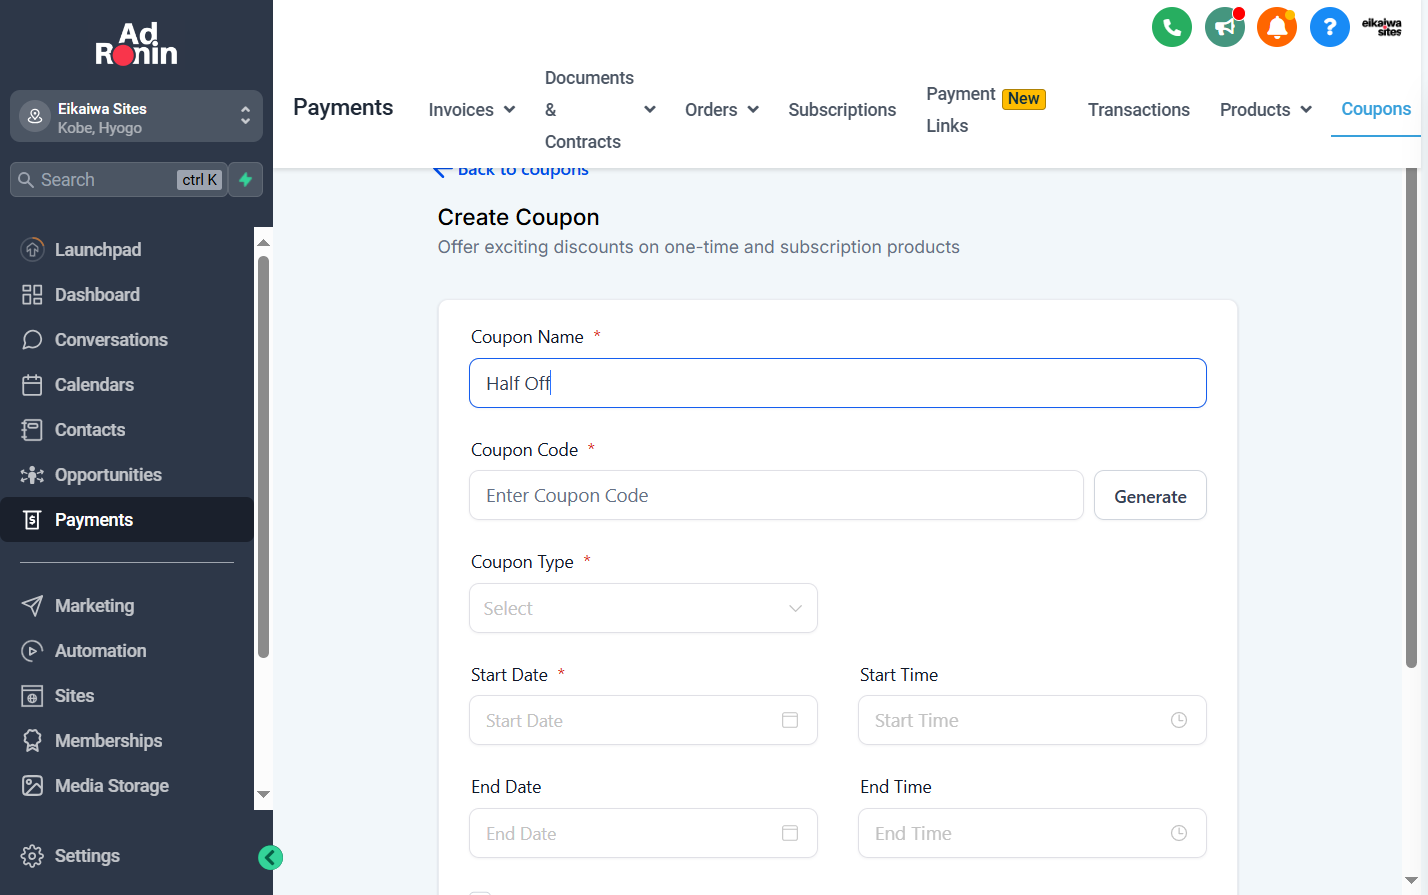This screenshot has height=895, width=1428.
Task: Click the Dashboard grid icon
Action: [32, 294]
